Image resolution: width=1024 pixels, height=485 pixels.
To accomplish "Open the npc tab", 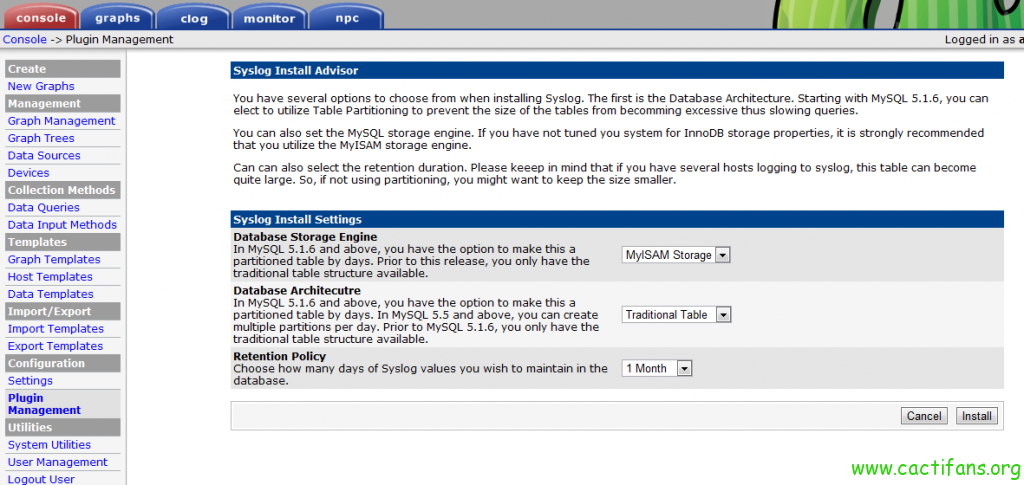I will point(346,16).
